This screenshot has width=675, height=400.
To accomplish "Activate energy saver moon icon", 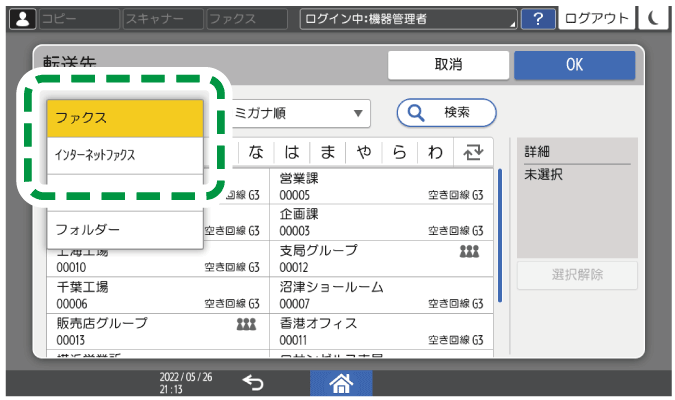I will tap(653, 18).
